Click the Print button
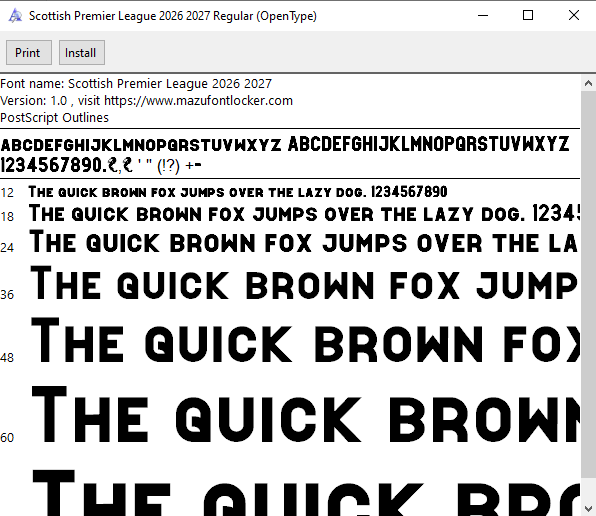 29,52
